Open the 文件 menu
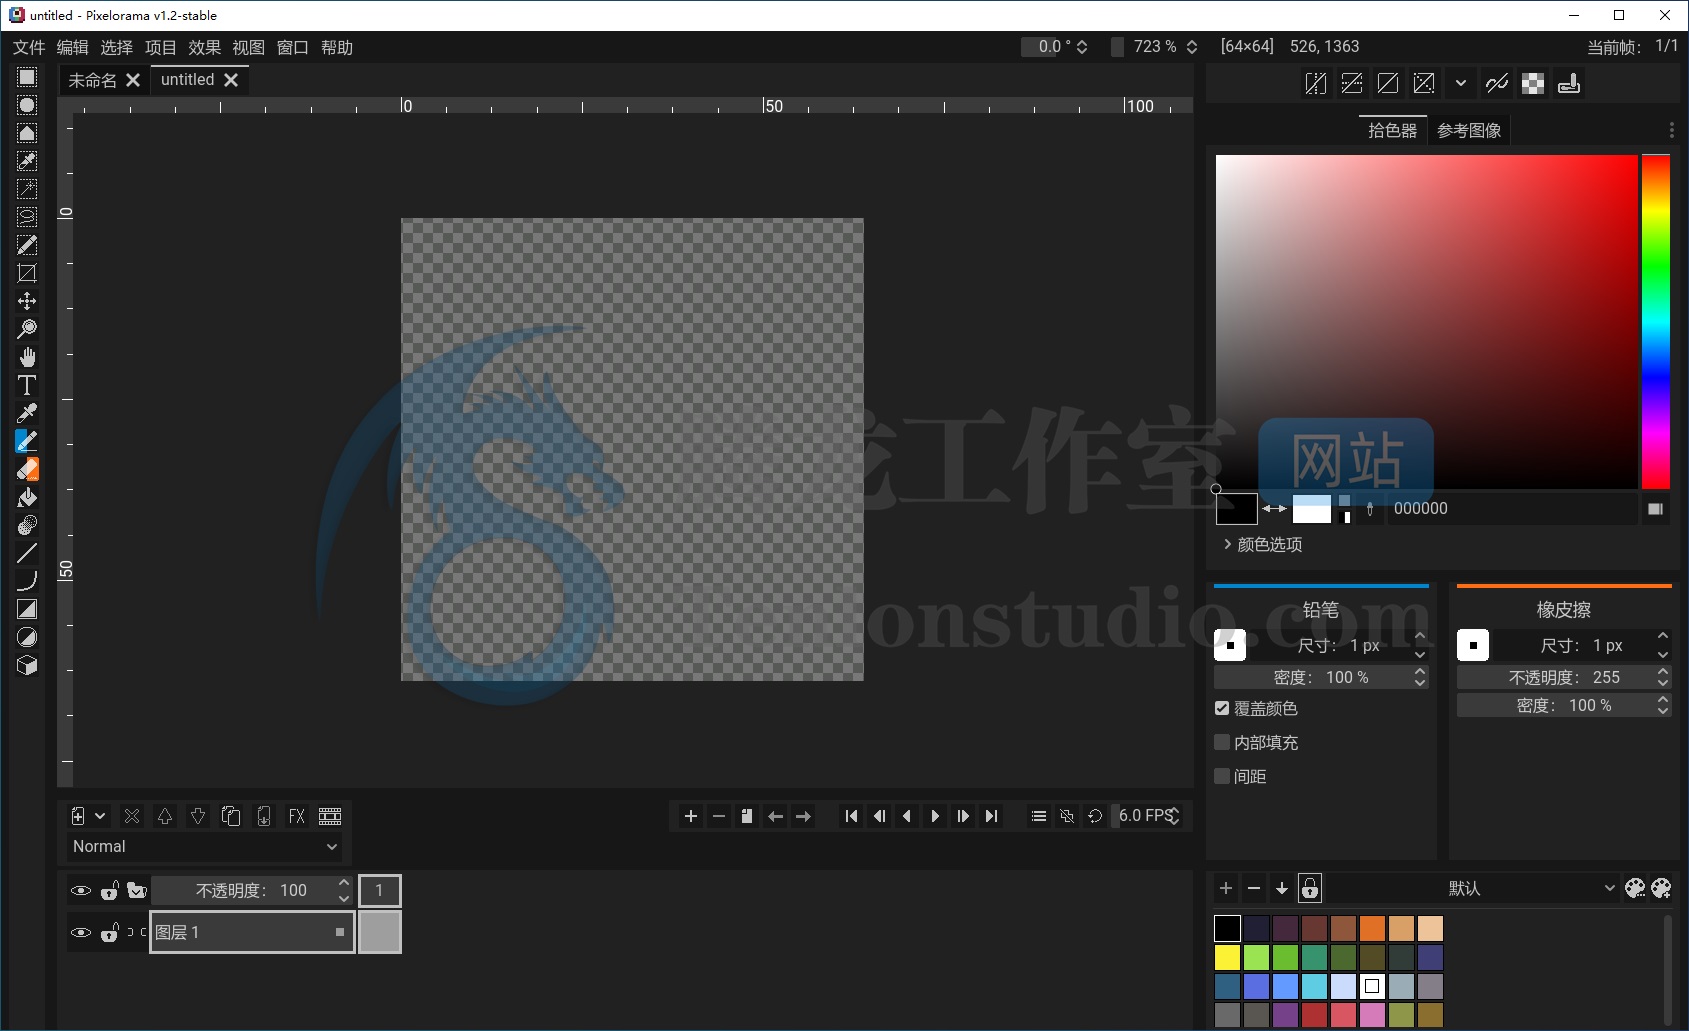 (29, 47)
